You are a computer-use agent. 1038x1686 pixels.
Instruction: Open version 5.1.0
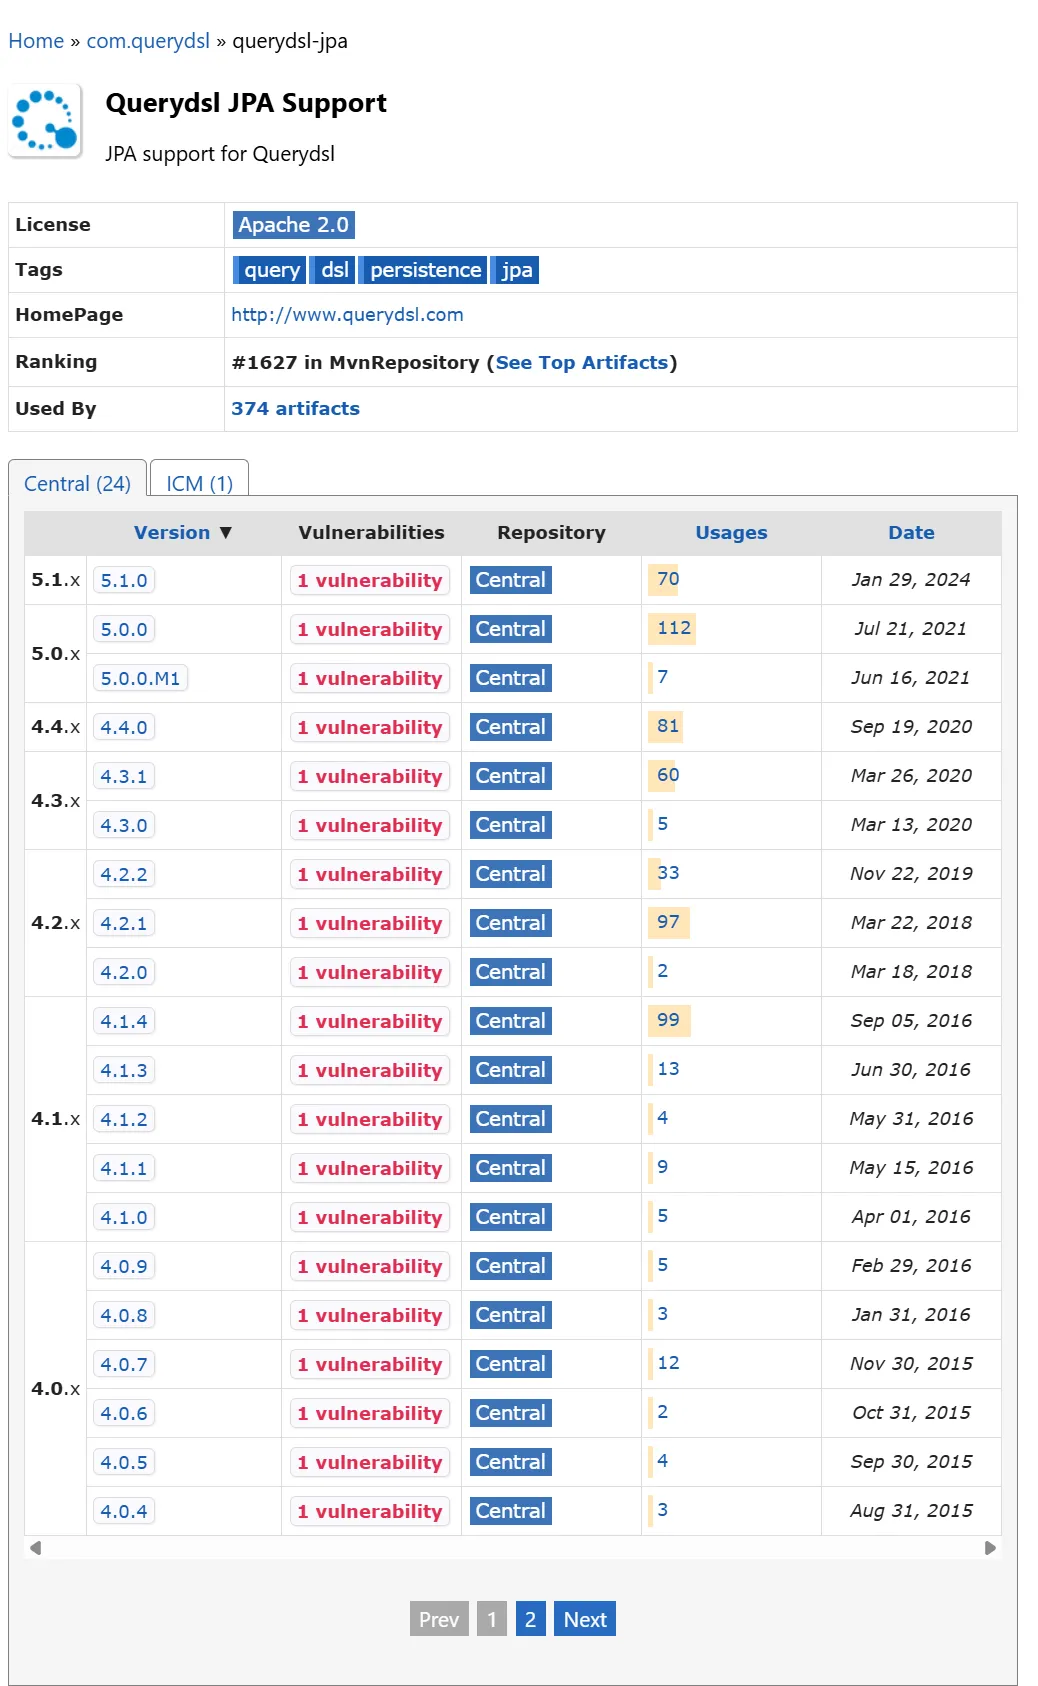click(124, 581)
